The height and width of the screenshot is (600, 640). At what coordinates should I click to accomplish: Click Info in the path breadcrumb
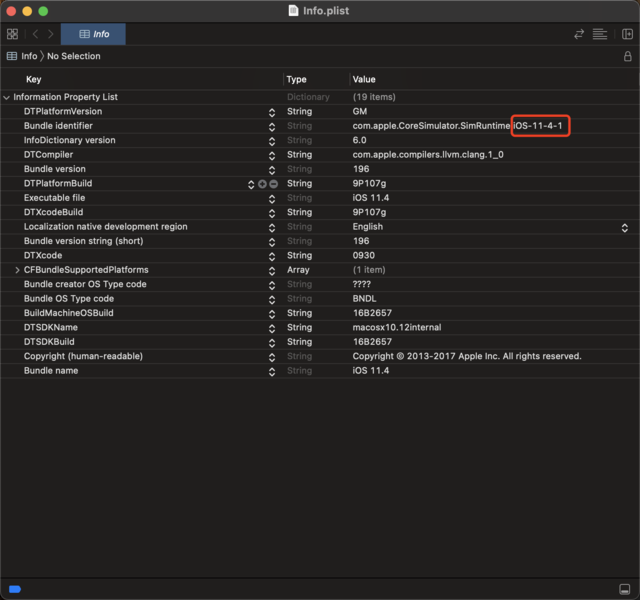pos(29,57)
